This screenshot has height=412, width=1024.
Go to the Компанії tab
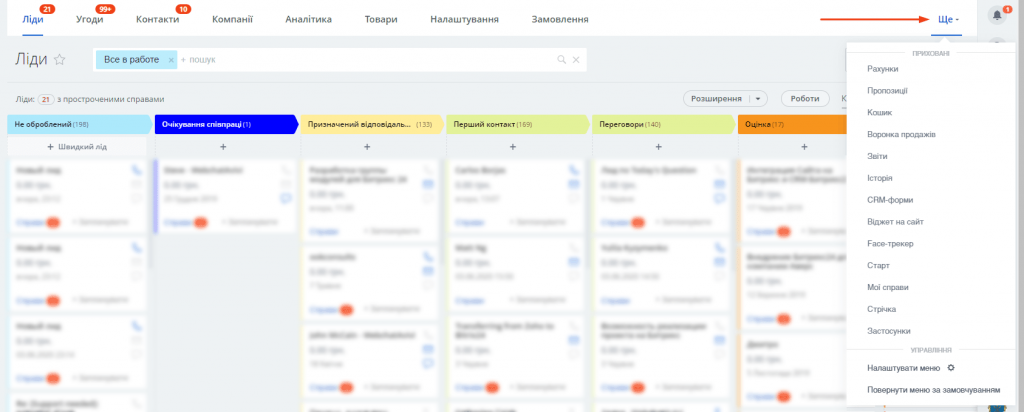coord(232,19)
